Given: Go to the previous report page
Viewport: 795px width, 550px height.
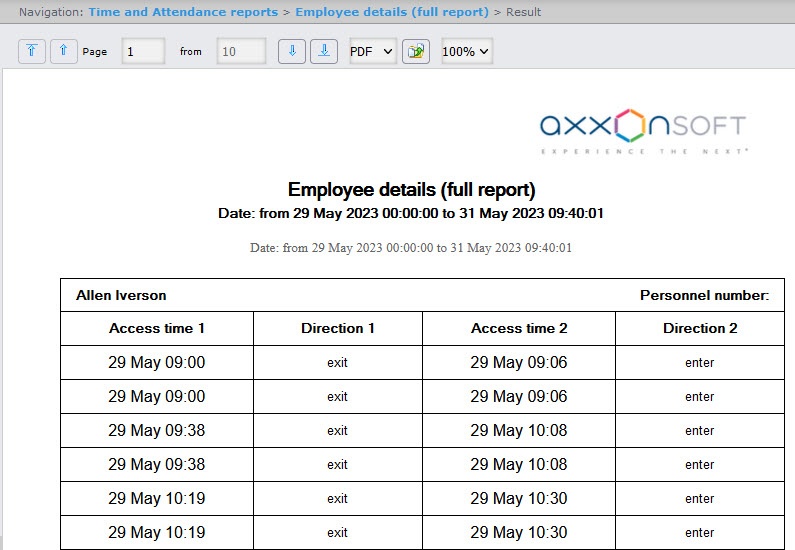Looking at the screenshot, I should [x=64, y=52].
